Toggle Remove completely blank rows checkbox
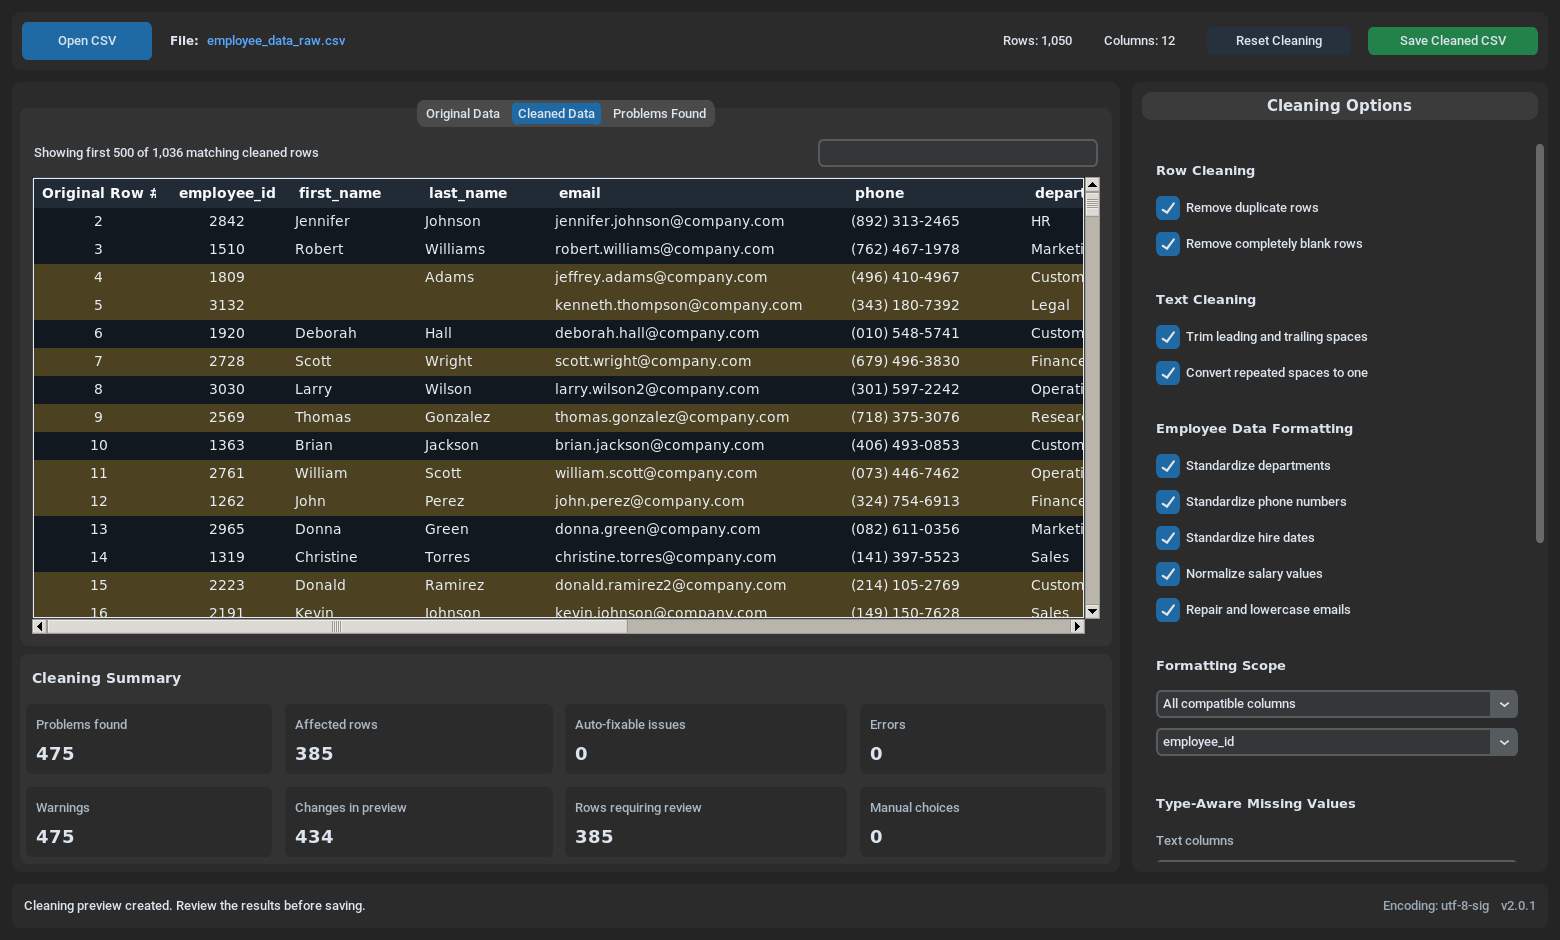The height and width of the screenshot is (940, 1560). click(x=1168, y=244)
